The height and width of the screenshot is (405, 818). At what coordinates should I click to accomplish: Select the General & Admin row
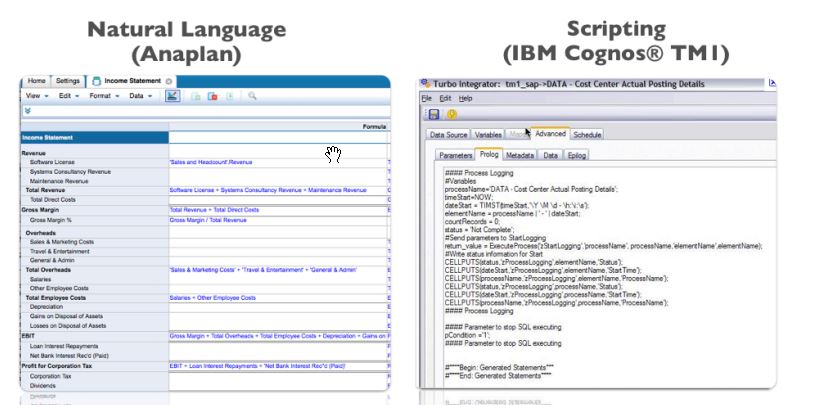click(x=52, y=260)
